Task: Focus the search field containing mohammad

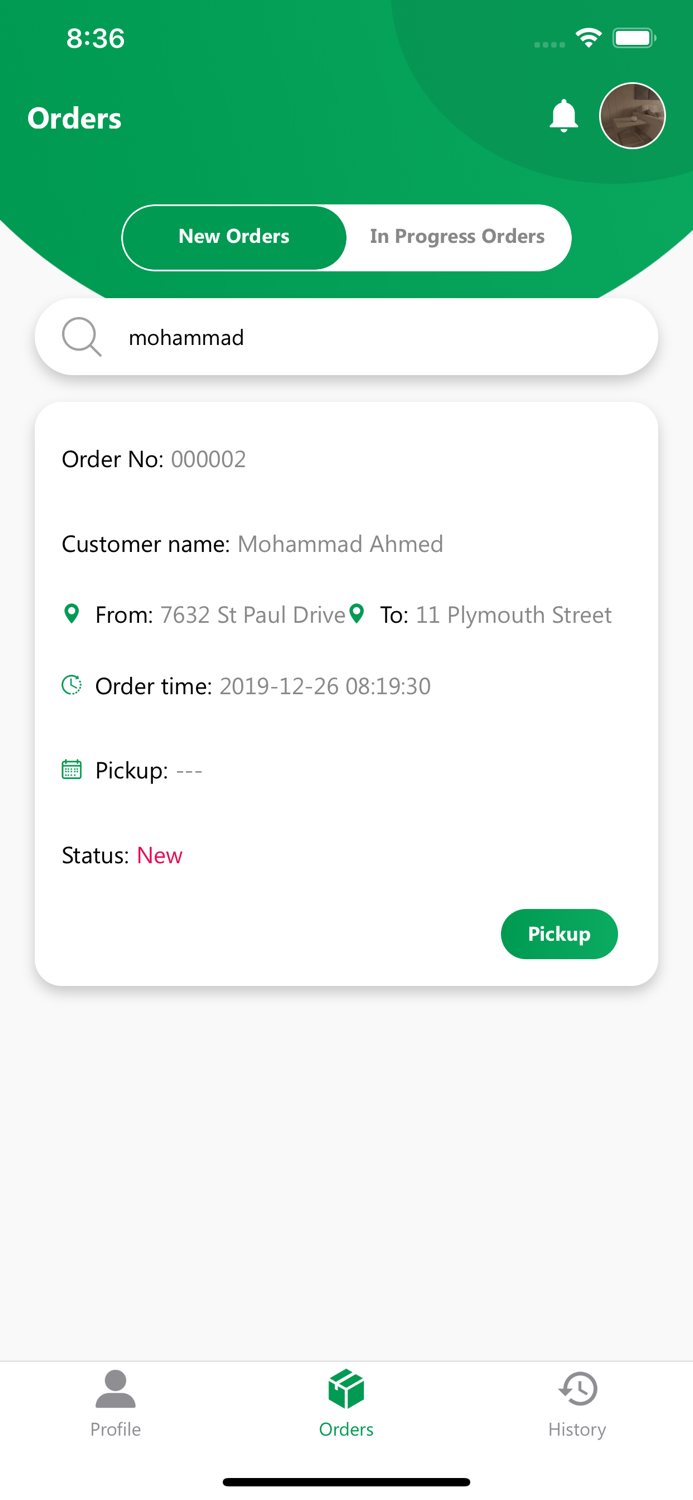Action: (380, 337)
